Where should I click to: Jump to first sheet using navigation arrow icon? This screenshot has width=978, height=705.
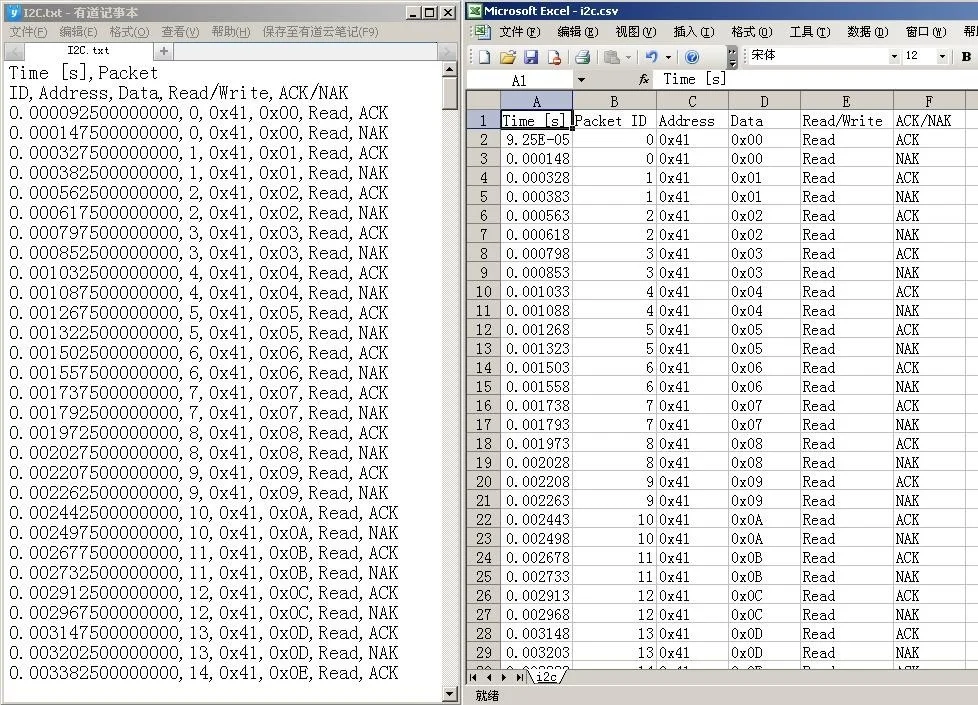(475, 677)
